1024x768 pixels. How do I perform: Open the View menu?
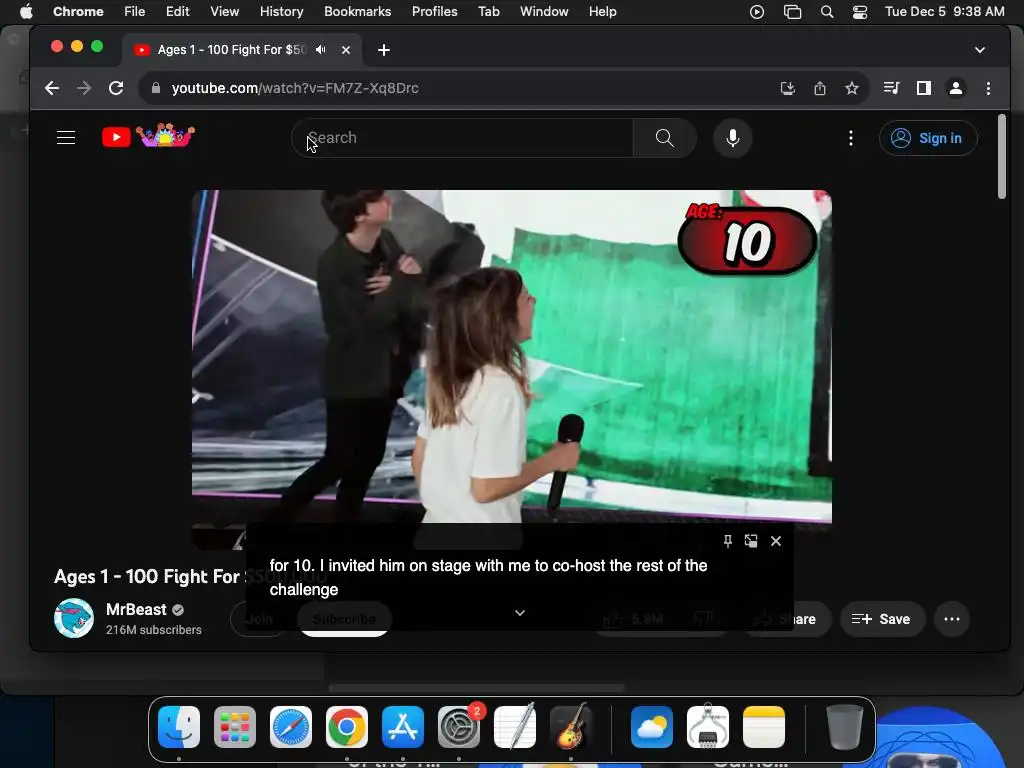tap(224, 12)
